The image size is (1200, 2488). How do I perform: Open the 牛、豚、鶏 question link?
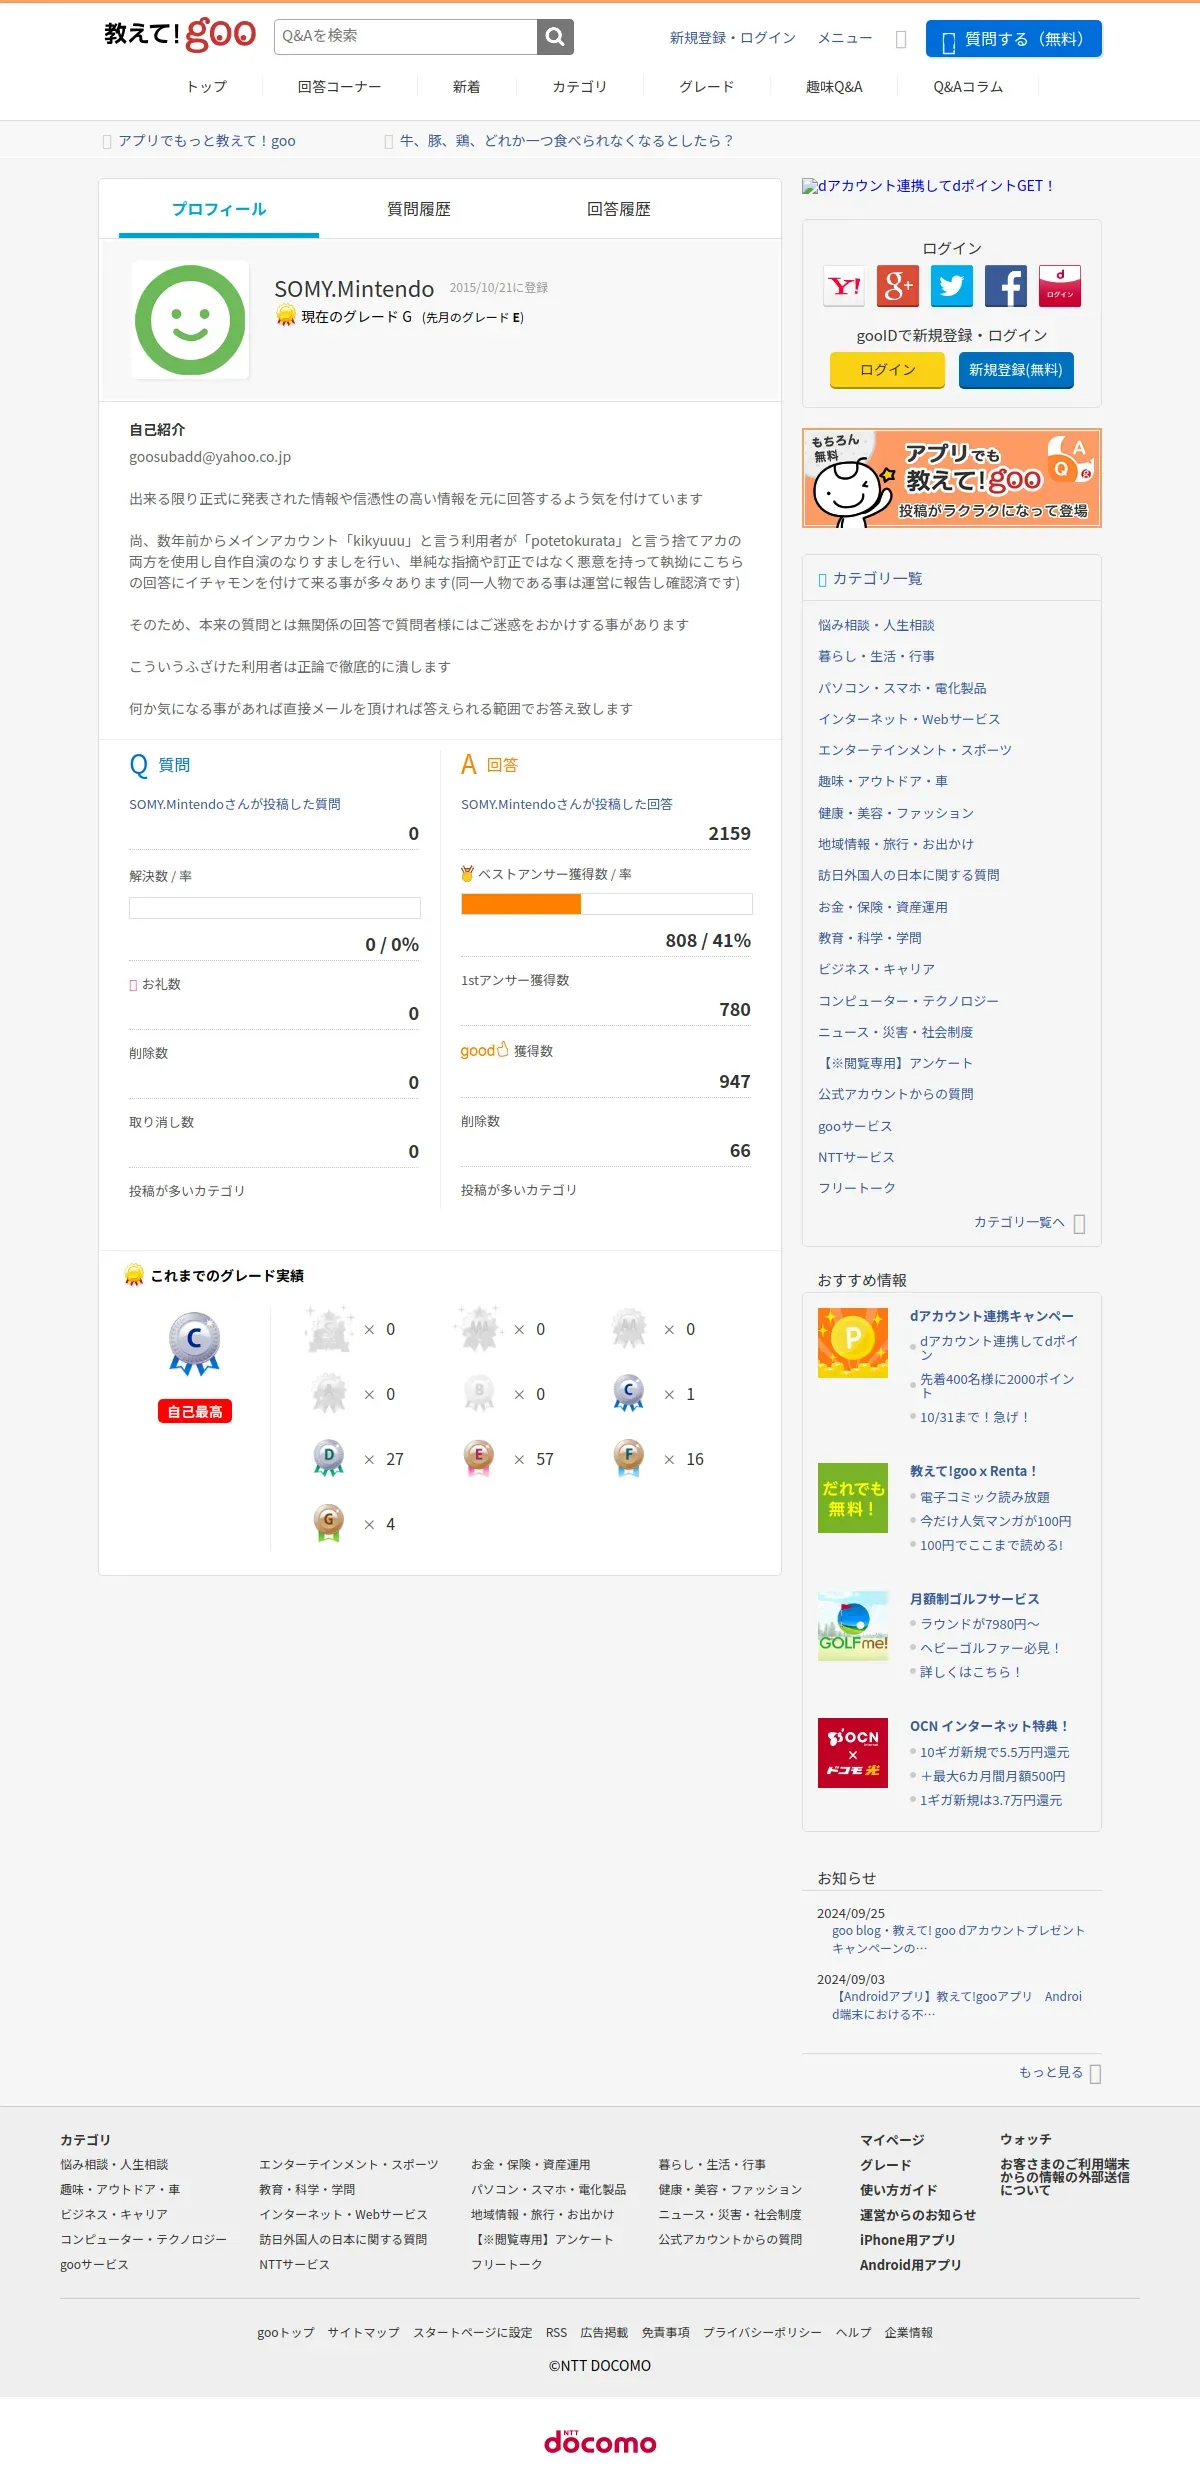click(x=566, y=141)
